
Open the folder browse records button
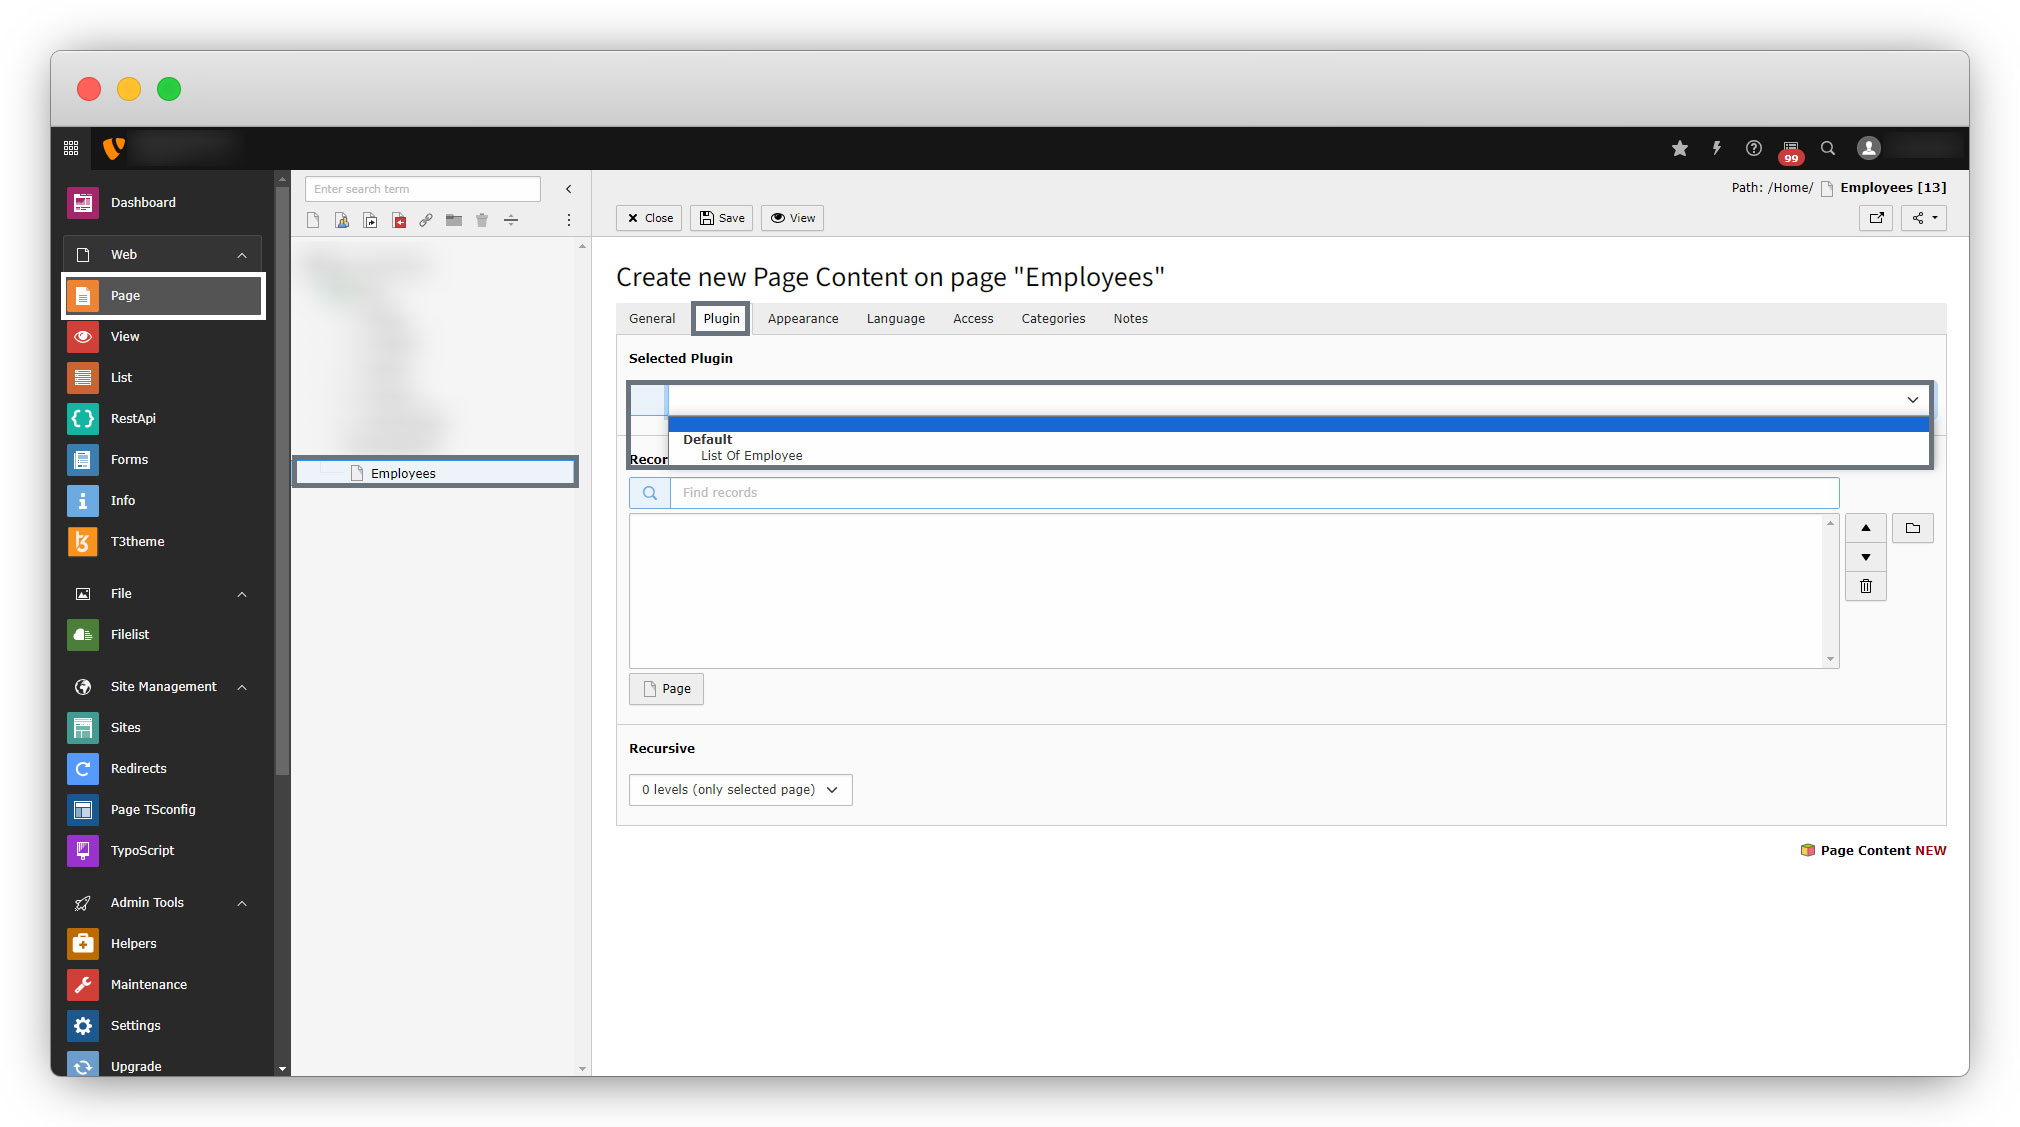[x=1913, y=528]
